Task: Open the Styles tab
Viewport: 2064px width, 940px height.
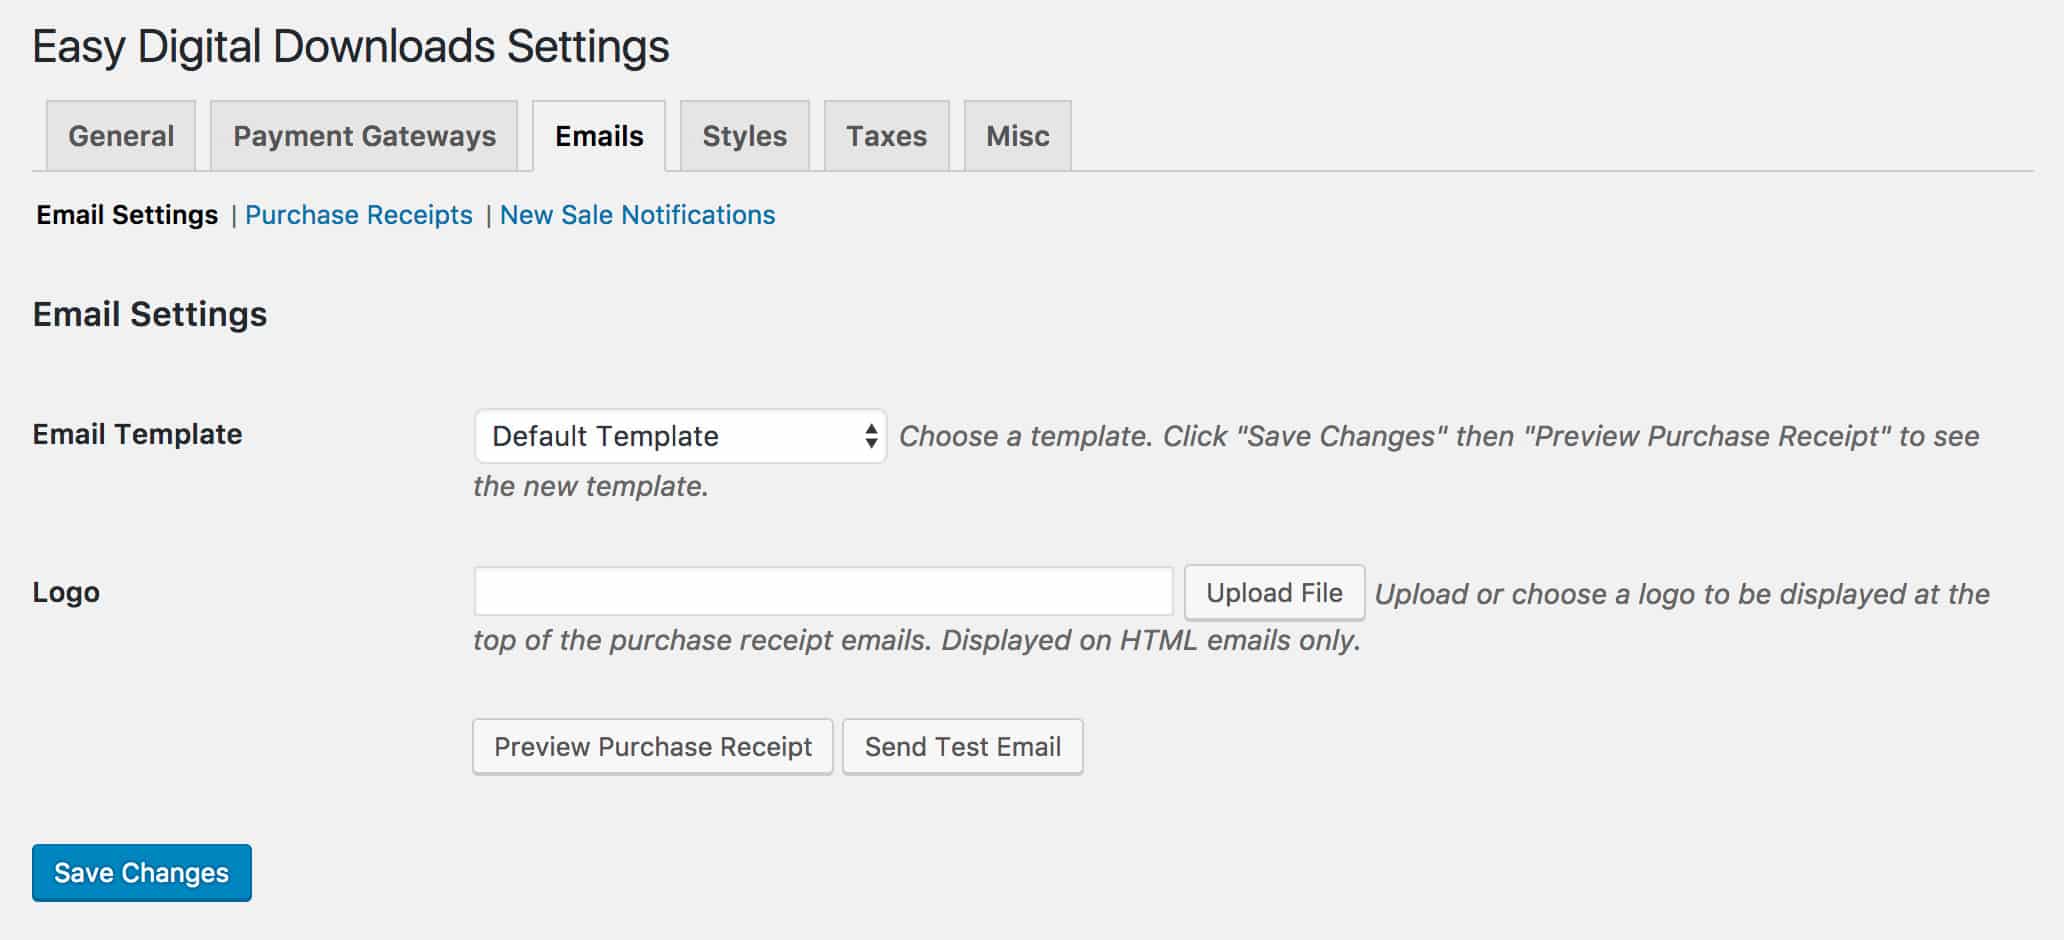Action: (745, 136)
